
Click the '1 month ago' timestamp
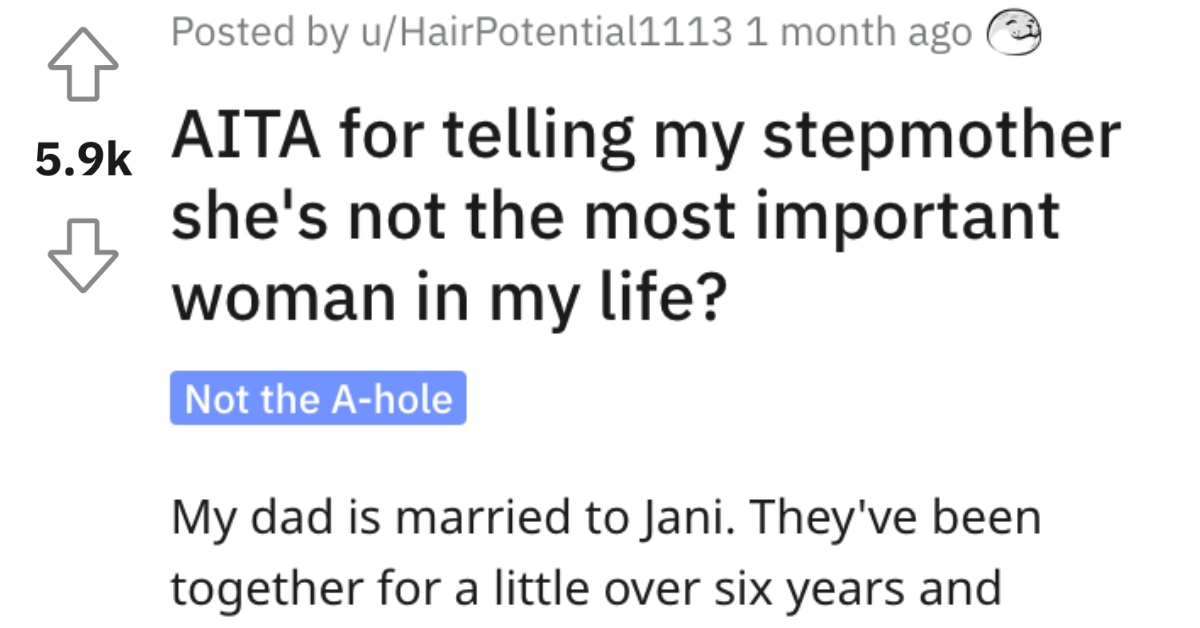pos(858,33)
